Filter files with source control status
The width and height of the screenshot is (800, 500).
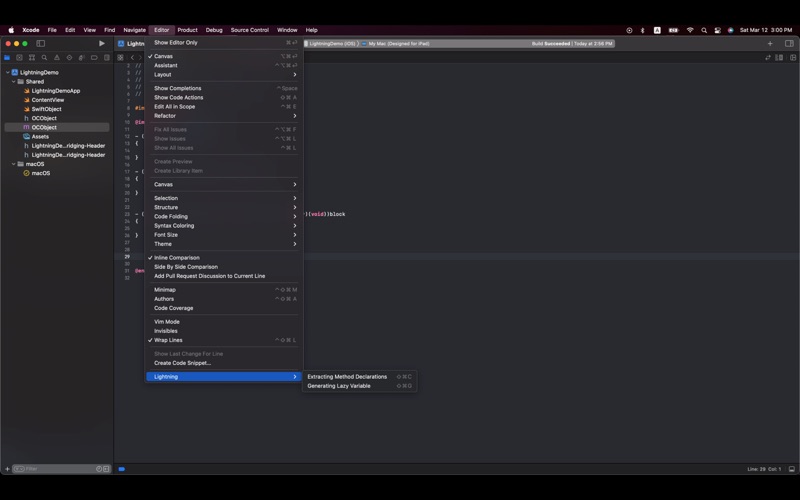[106, 469]
